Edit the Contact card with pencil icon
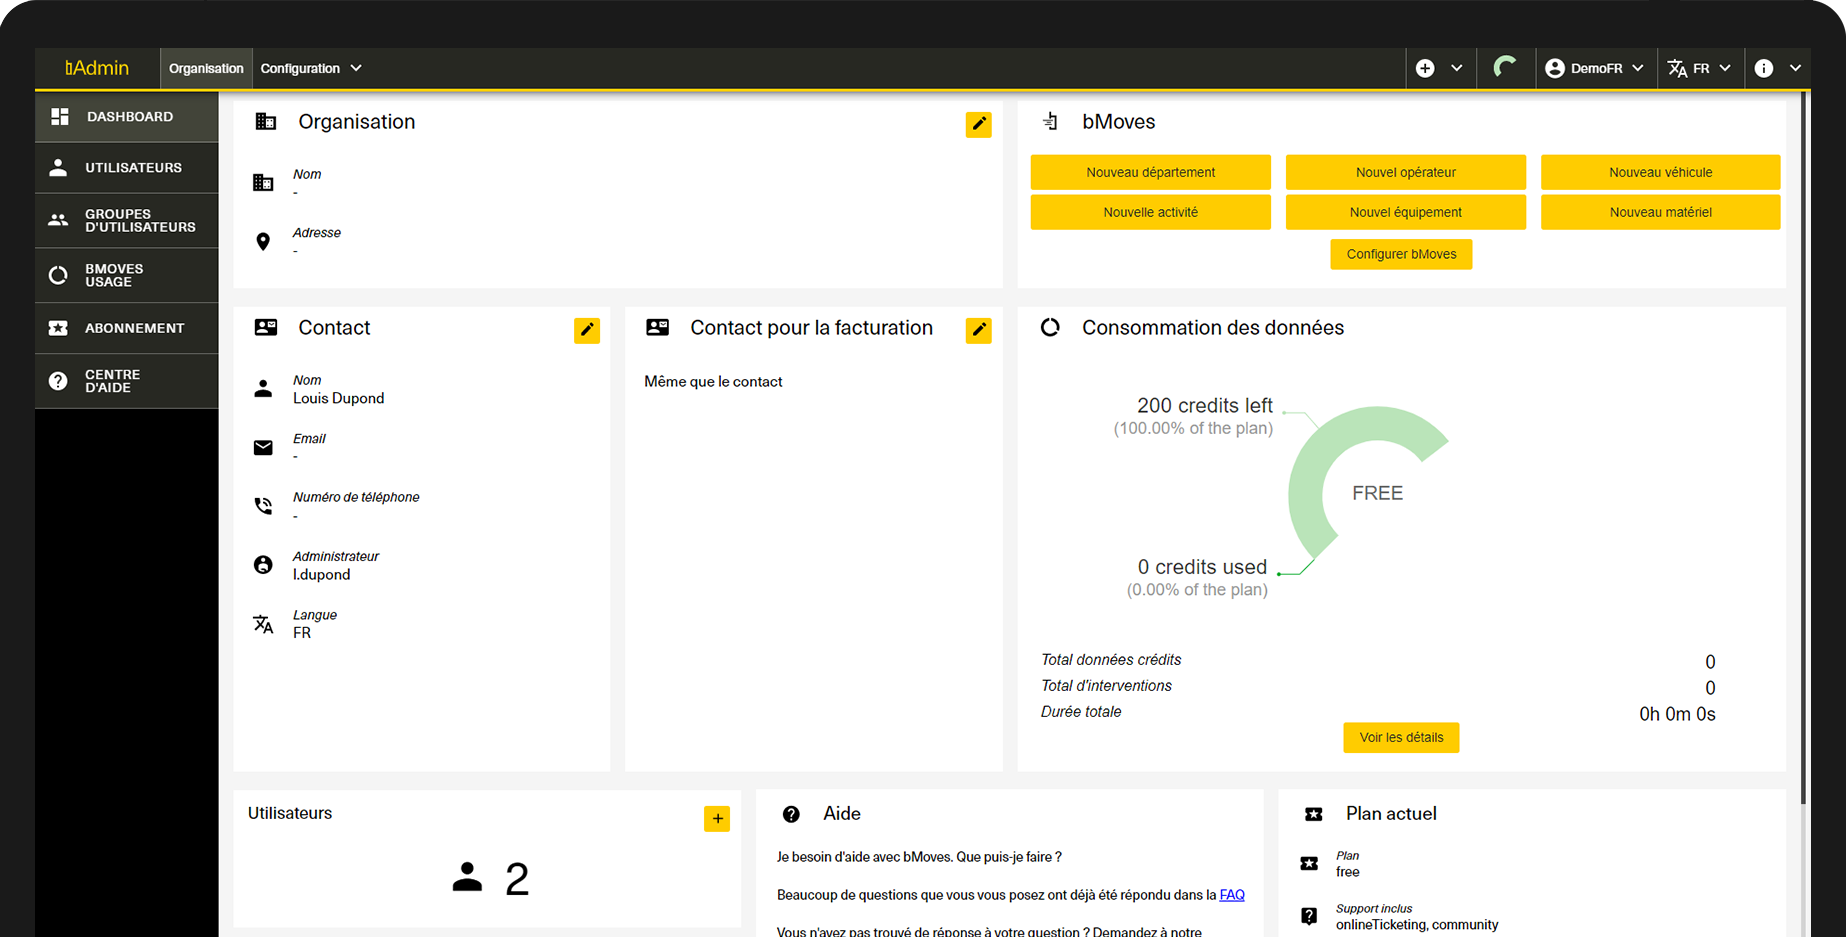This screenshot has width=1846, height=937. (x=587, y=330)
